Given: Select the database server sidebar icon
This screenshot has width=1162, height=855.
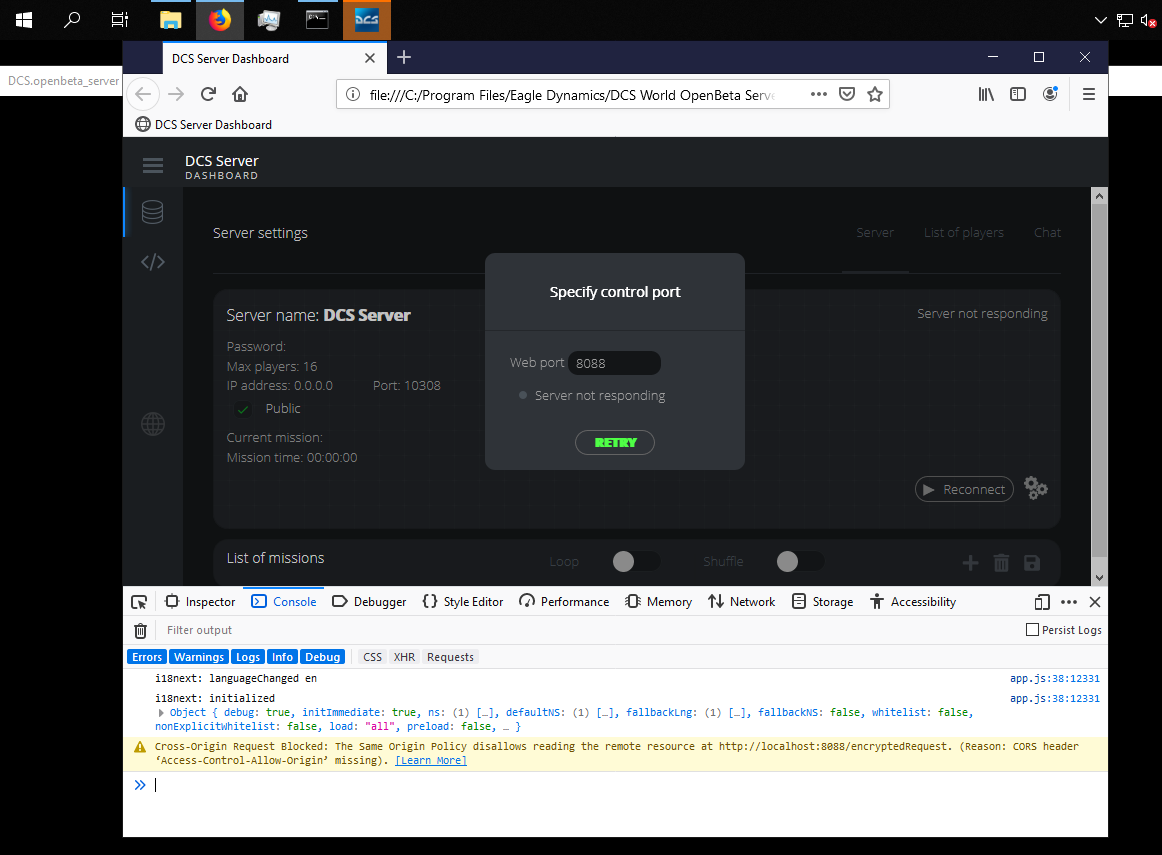Looking at the screenshot, I should pyautogui.click(x=153, y=212).
